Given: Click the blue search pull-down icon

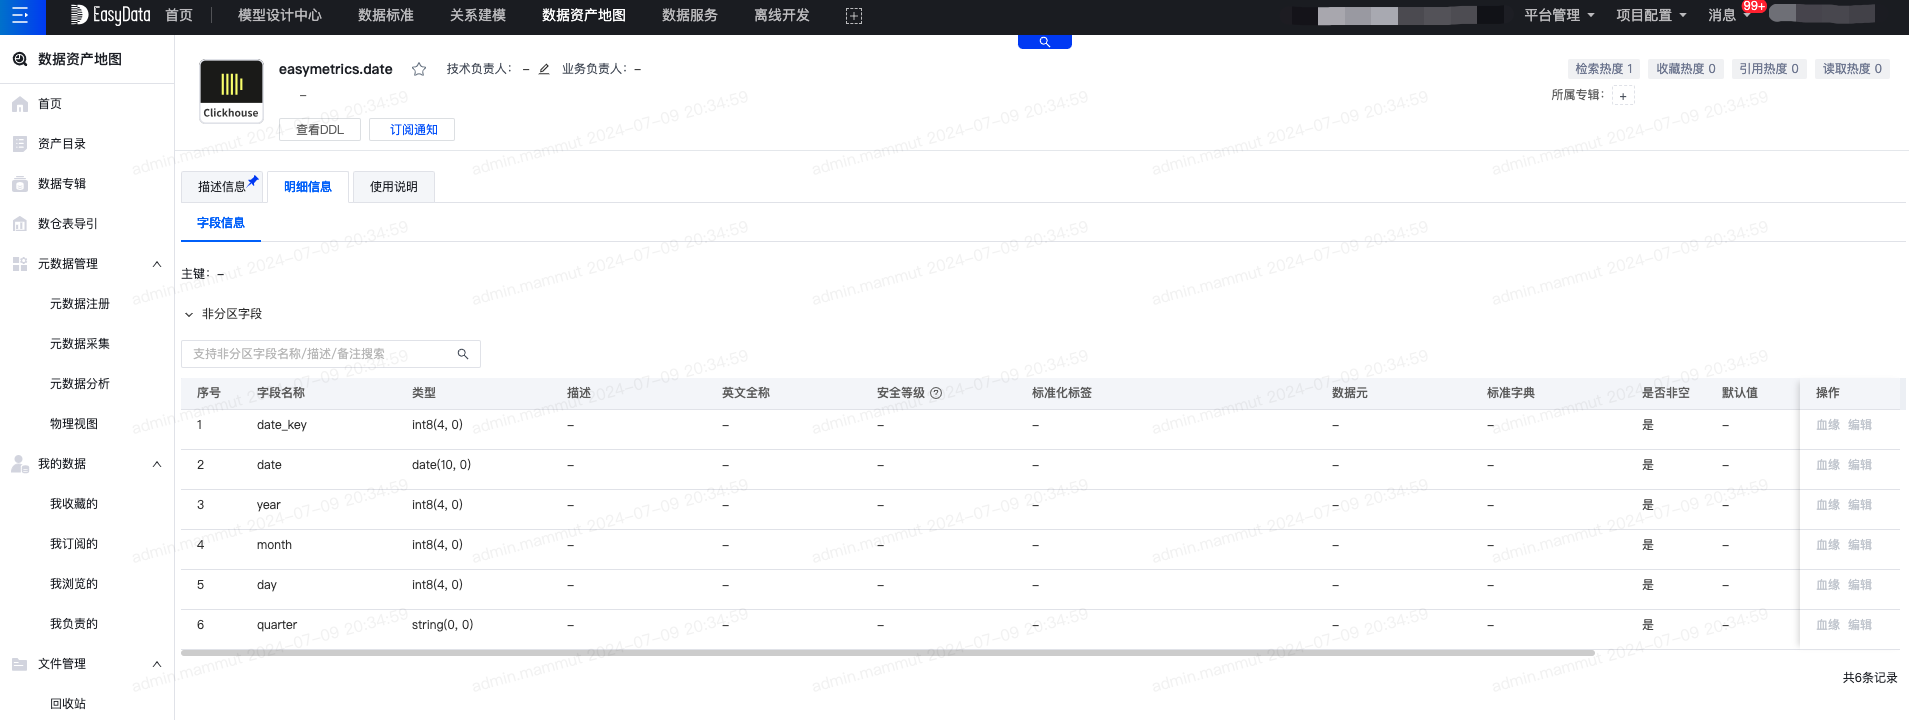Looking at the screenshot, I should 1045,42.
